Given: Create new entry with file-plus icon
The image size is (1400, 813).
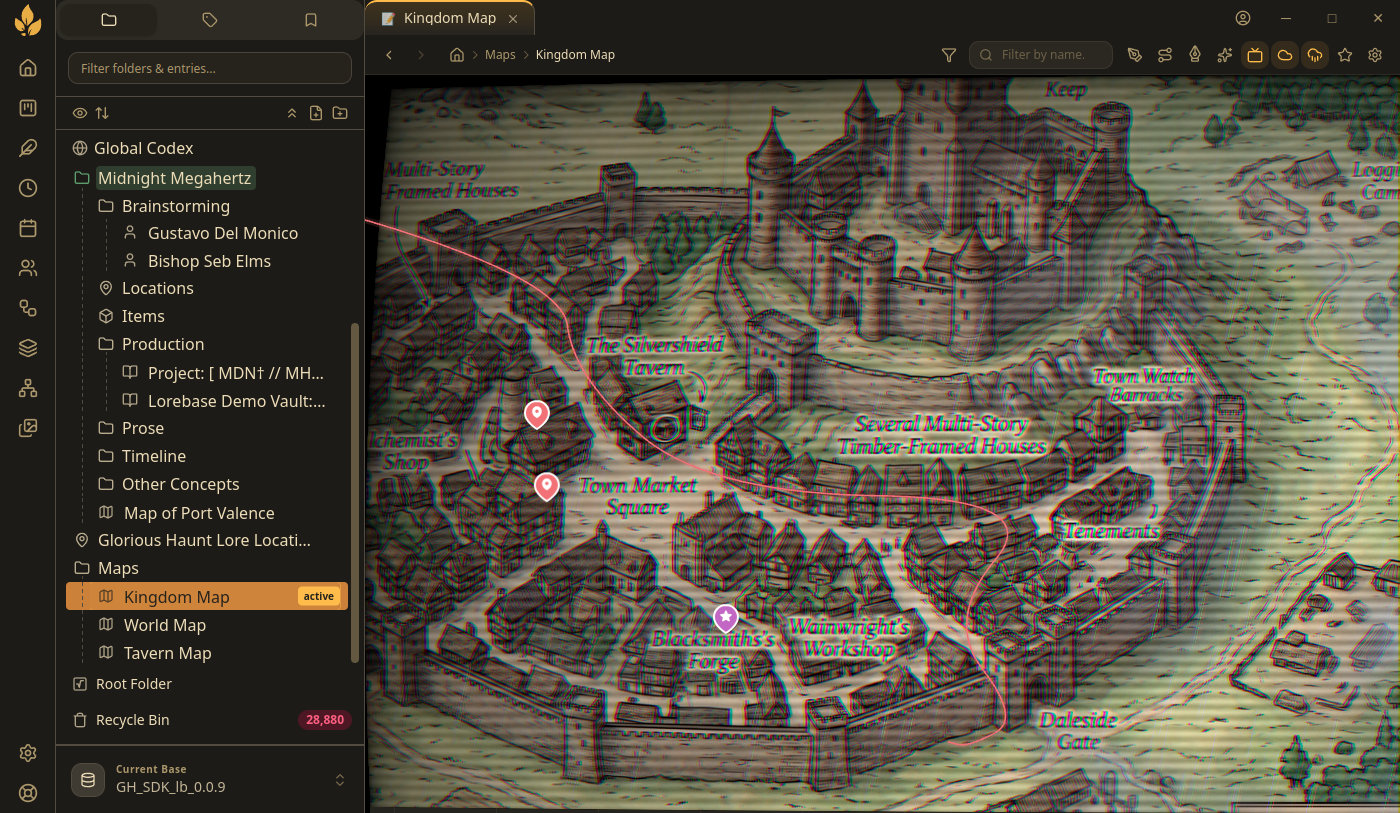Looking at the screenshot, I should coord(316,113).
